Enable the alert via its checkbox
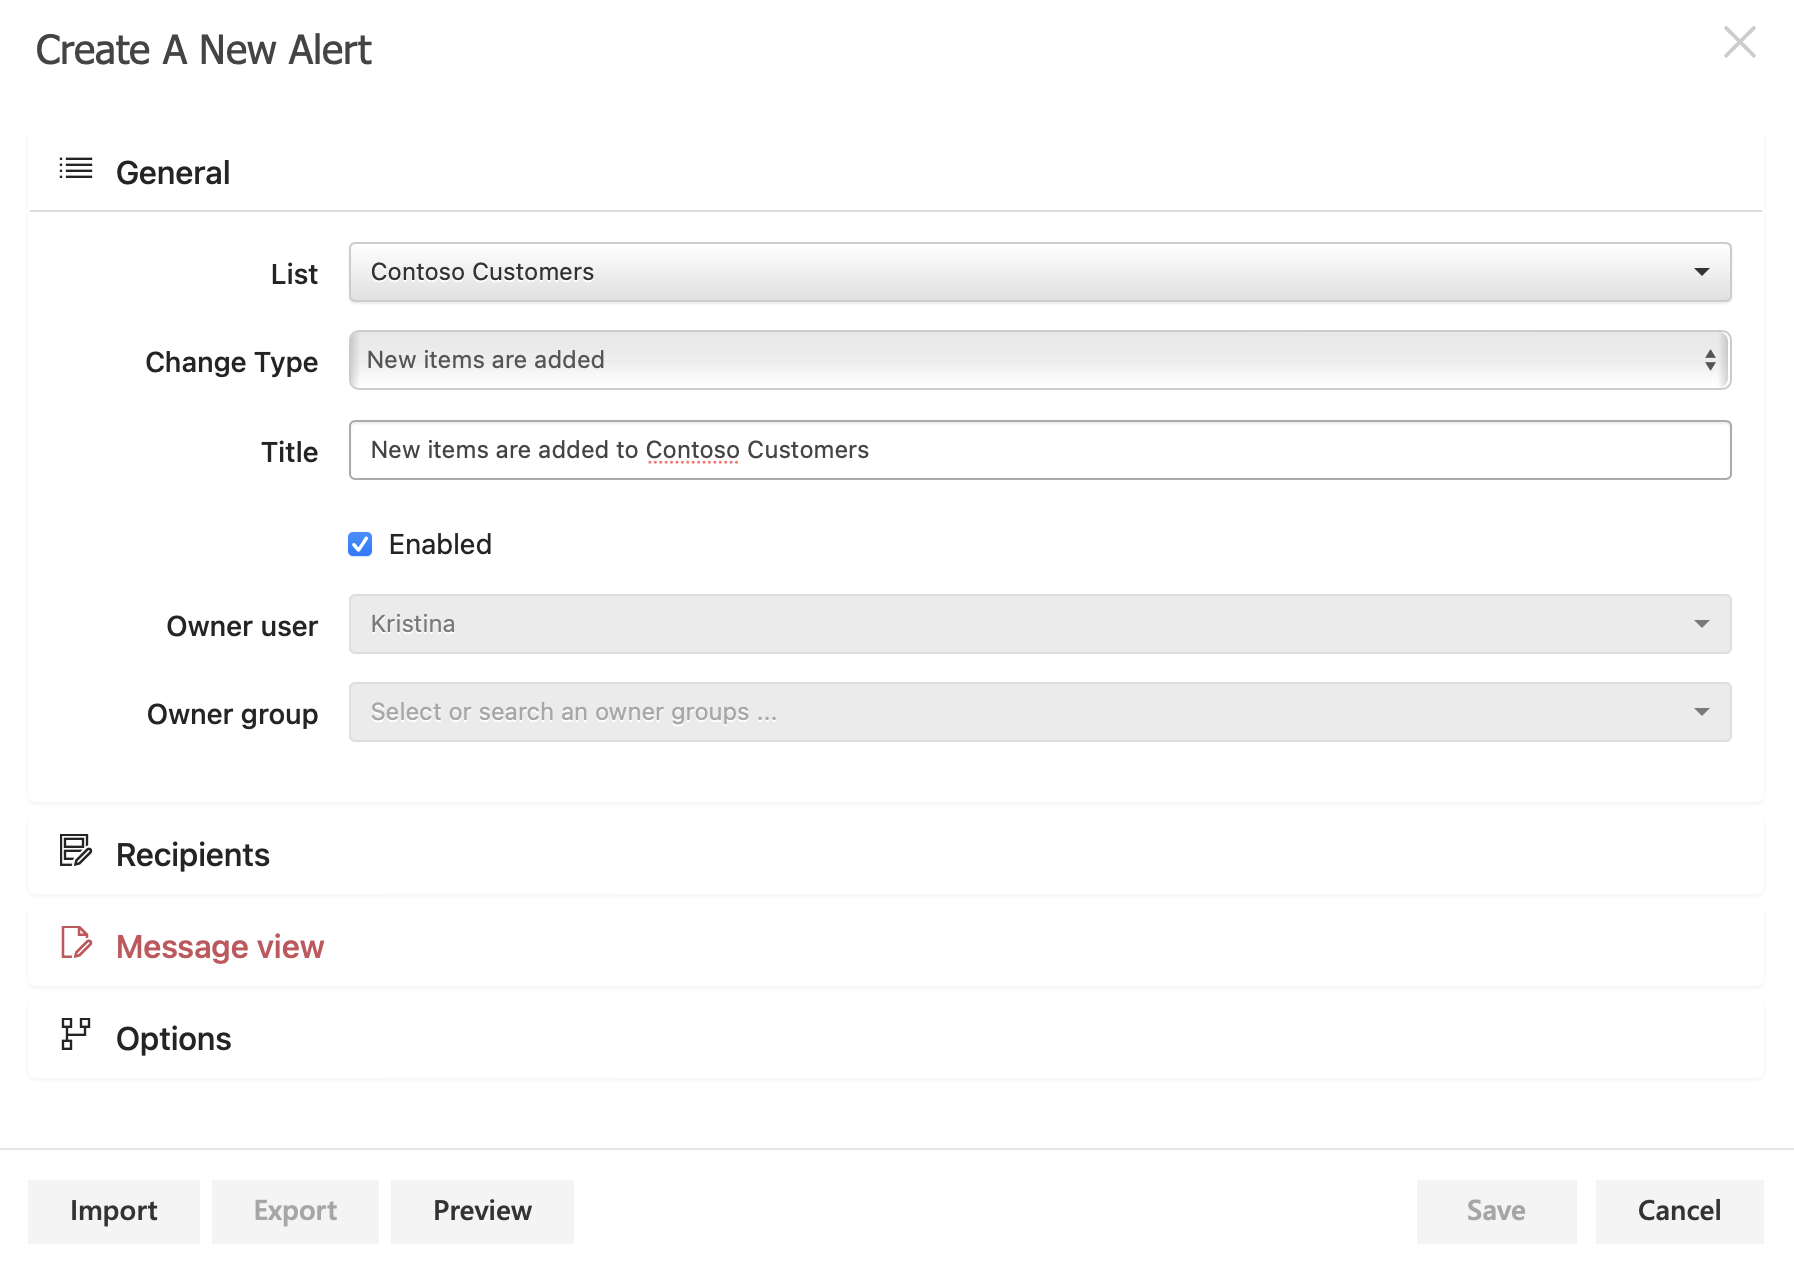The image size is (1794, 1268). 359,544
